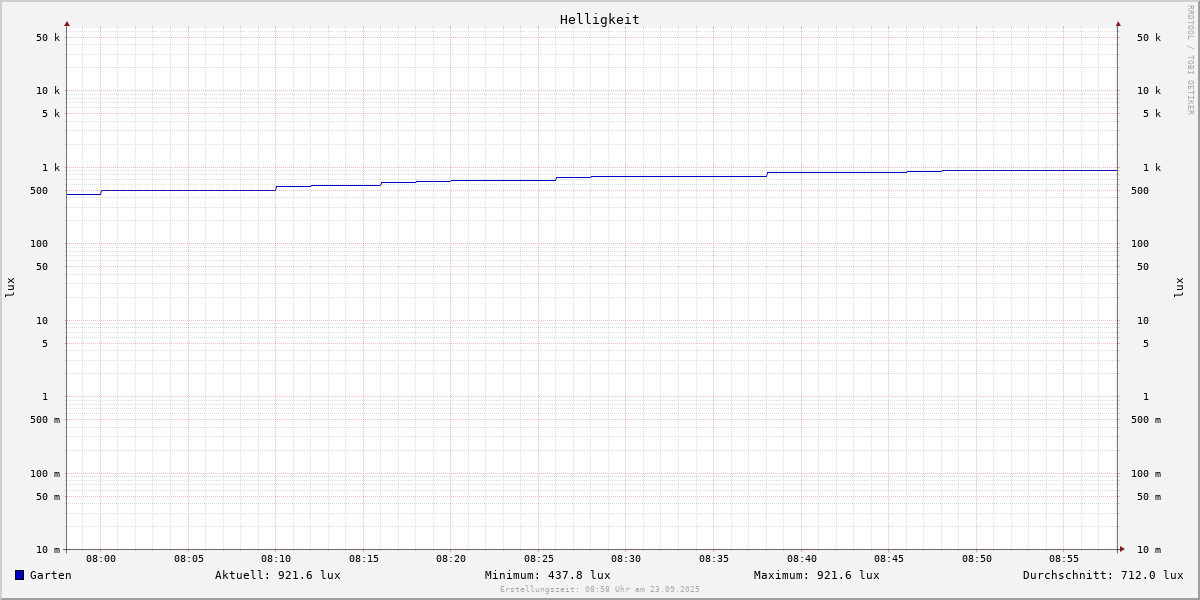Viewport: 1200px width, 600px height.
Task: Click the rotated lux label on right axis
Action: (x=1179, y=287)
